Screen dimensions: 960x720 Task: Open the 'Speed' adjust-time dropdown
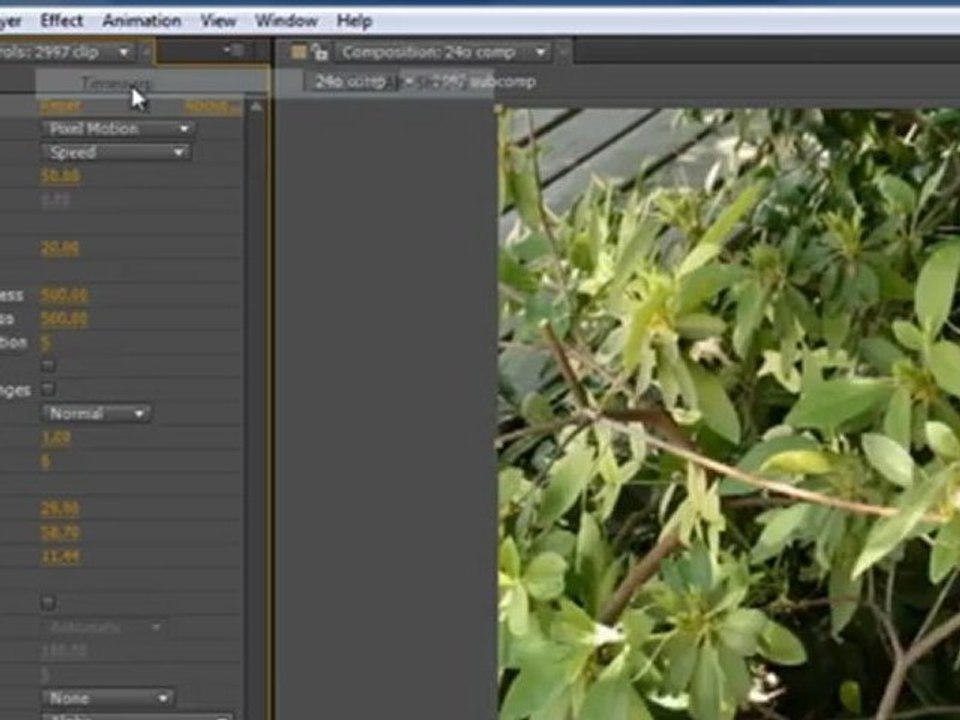coord(115,152)
